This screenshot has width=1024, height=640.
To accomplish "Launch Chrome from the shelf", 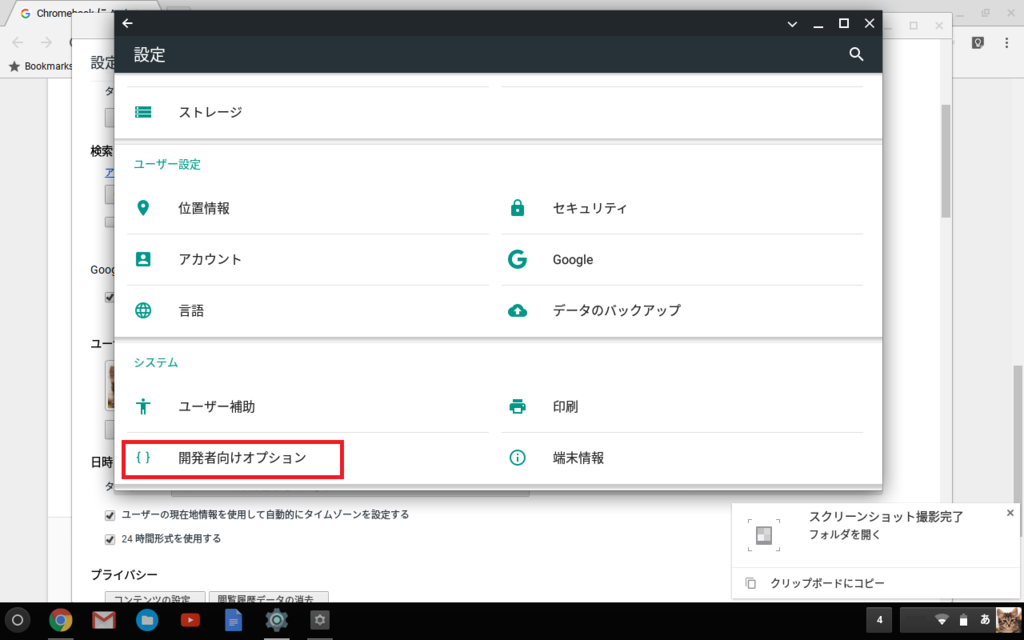I will click(61, 620).
